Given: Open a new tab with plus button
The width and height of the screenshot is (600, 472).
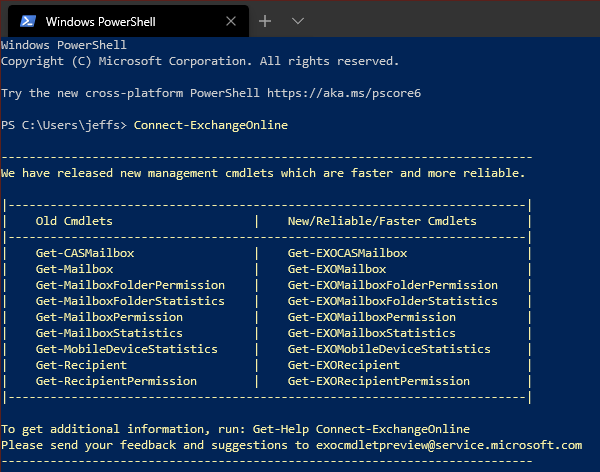Looking at the screenshot, I should tap(265, 21).
